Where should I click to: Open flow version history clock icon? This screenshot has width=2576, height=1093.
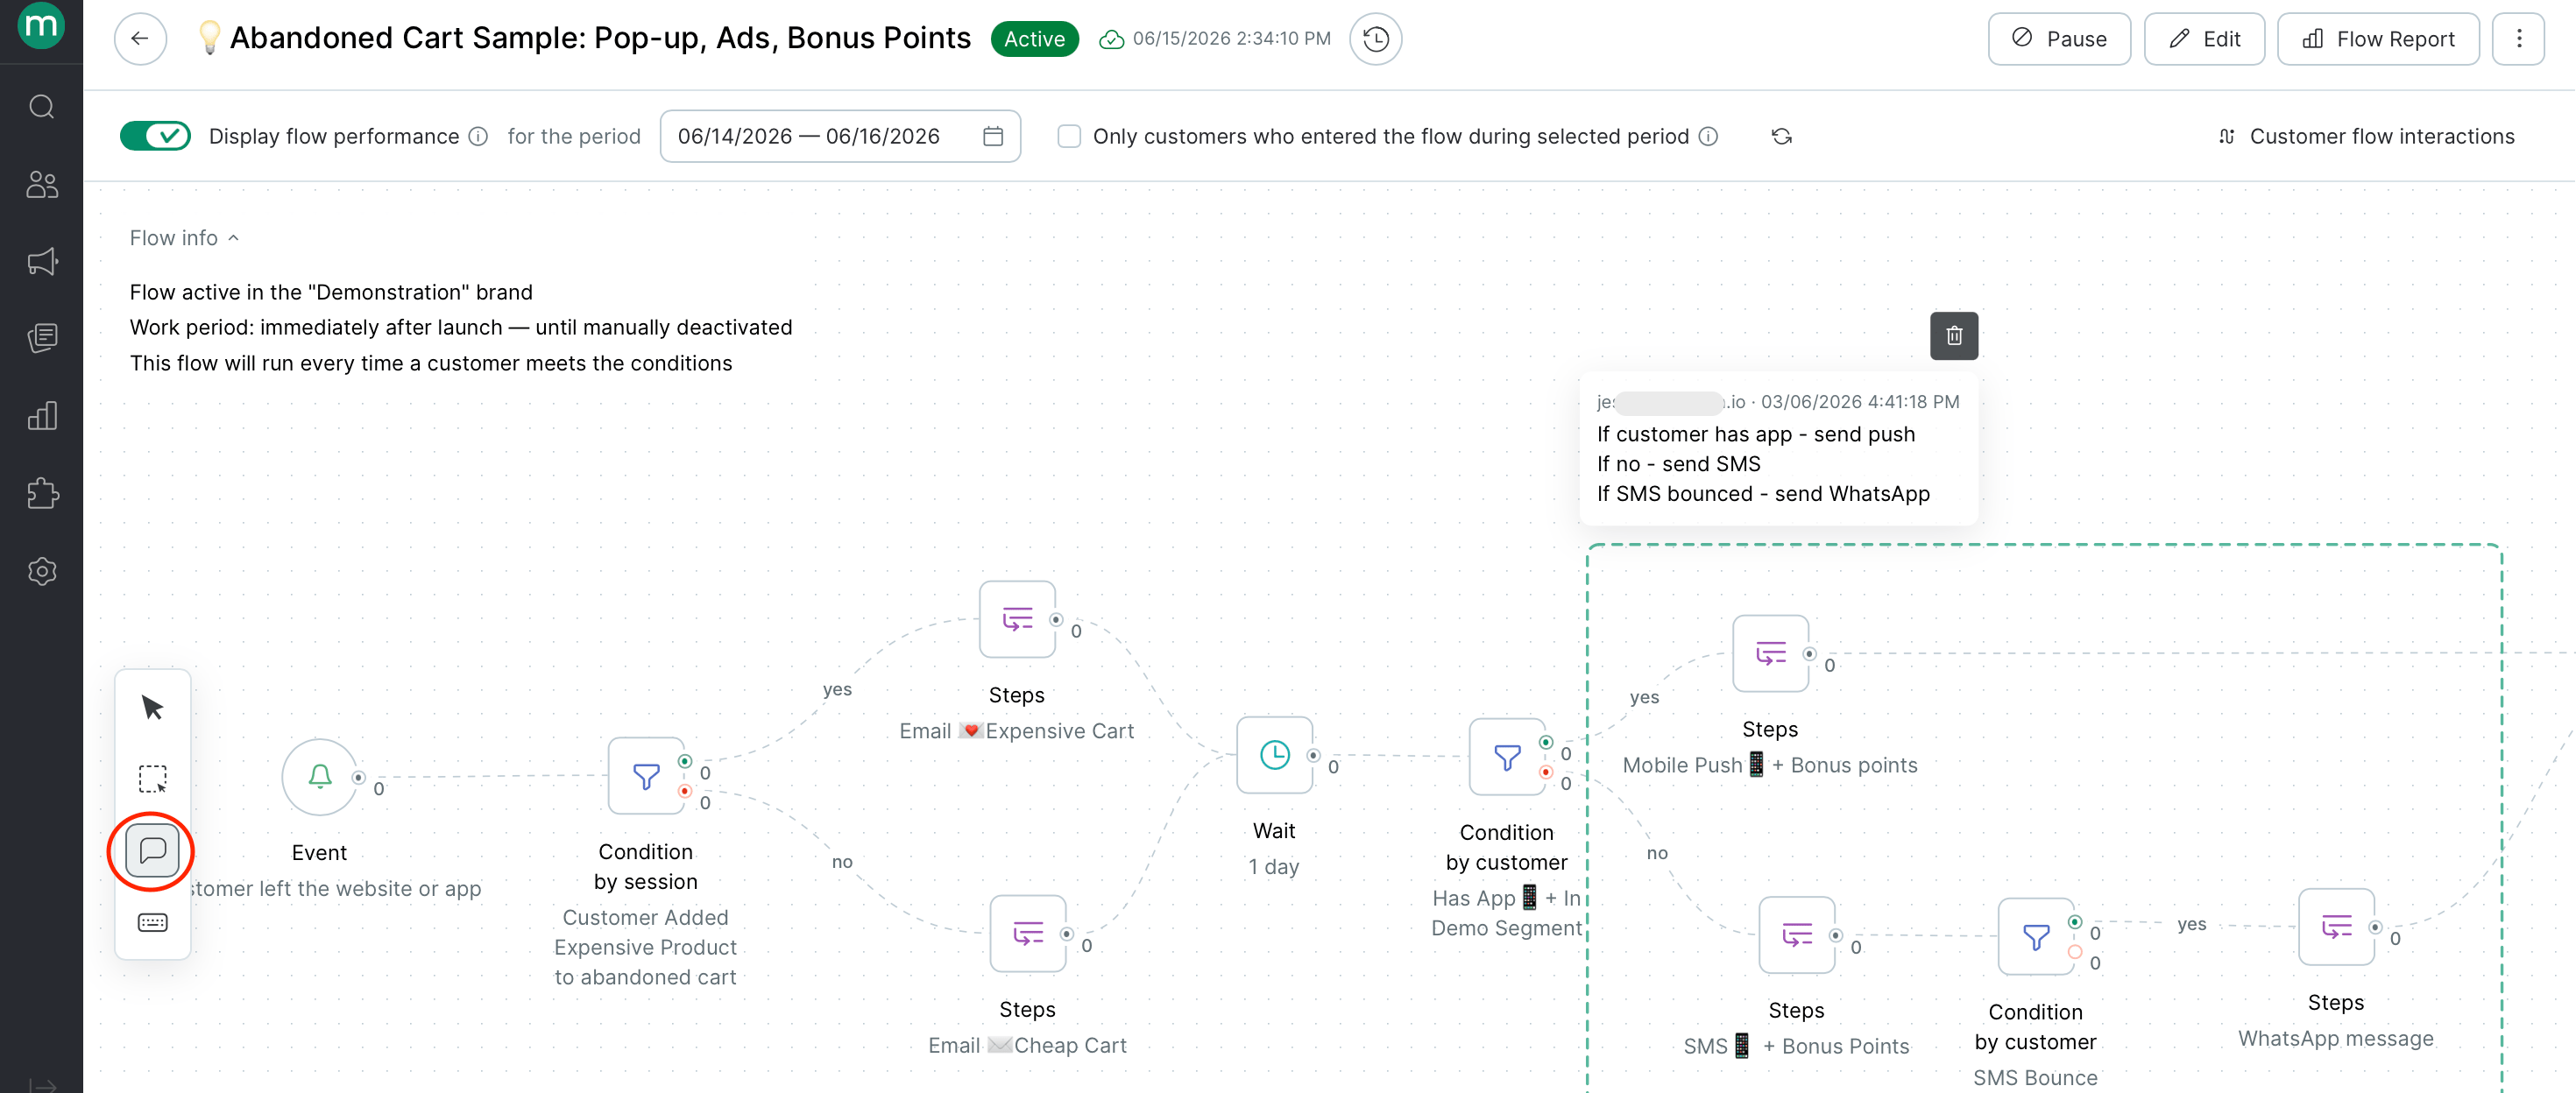[x=1375, y=39]
